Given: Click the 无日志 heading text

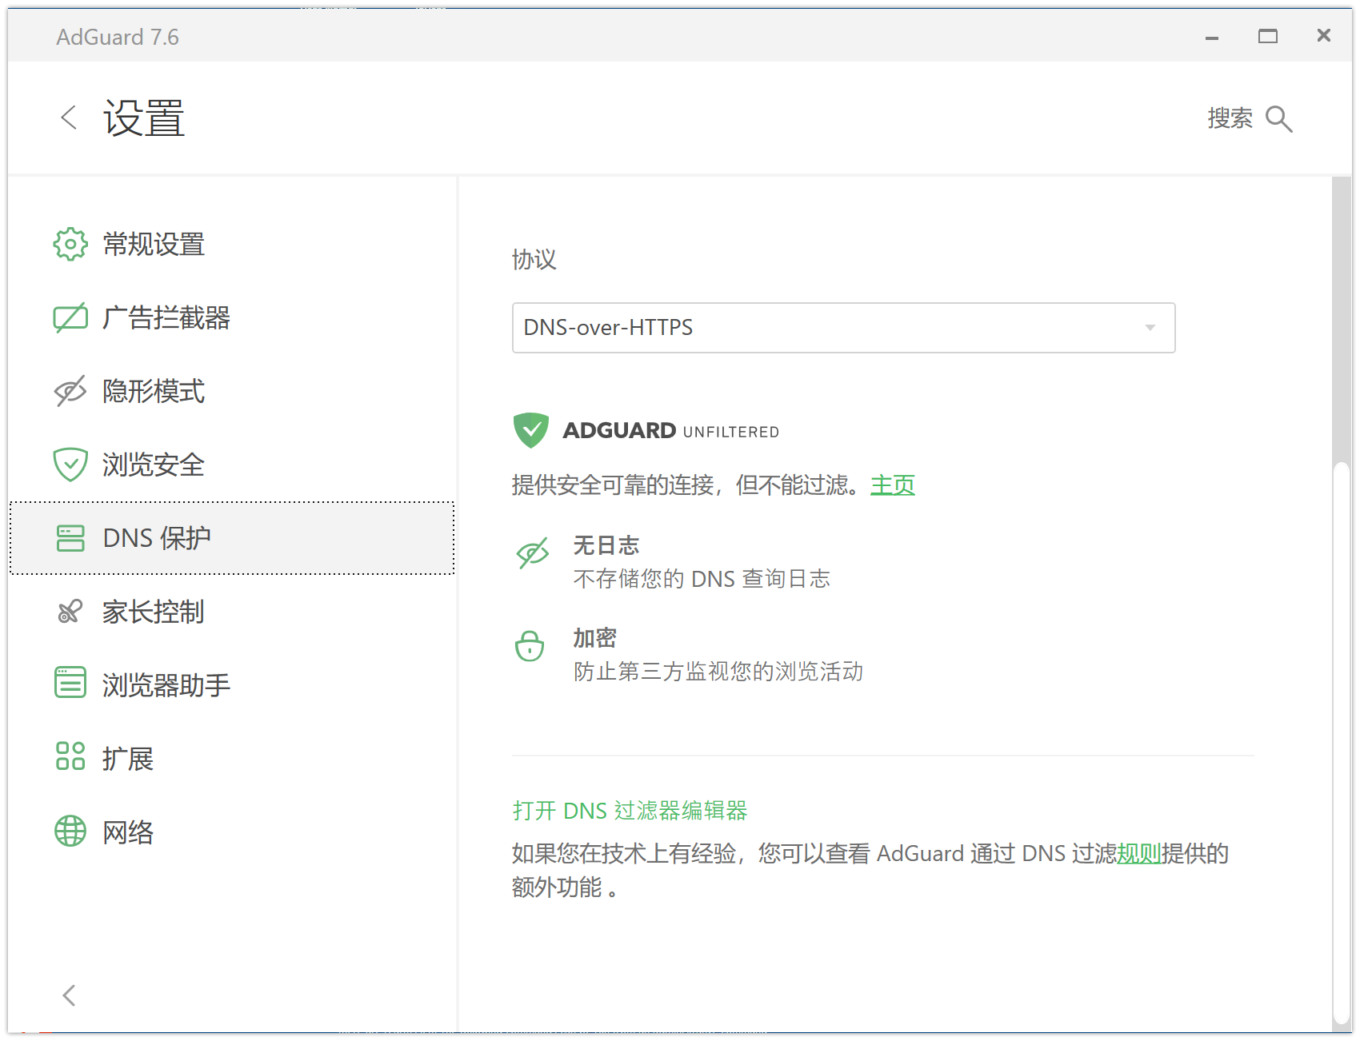Looking at the screenshot, I should click(x=606, y=546).
